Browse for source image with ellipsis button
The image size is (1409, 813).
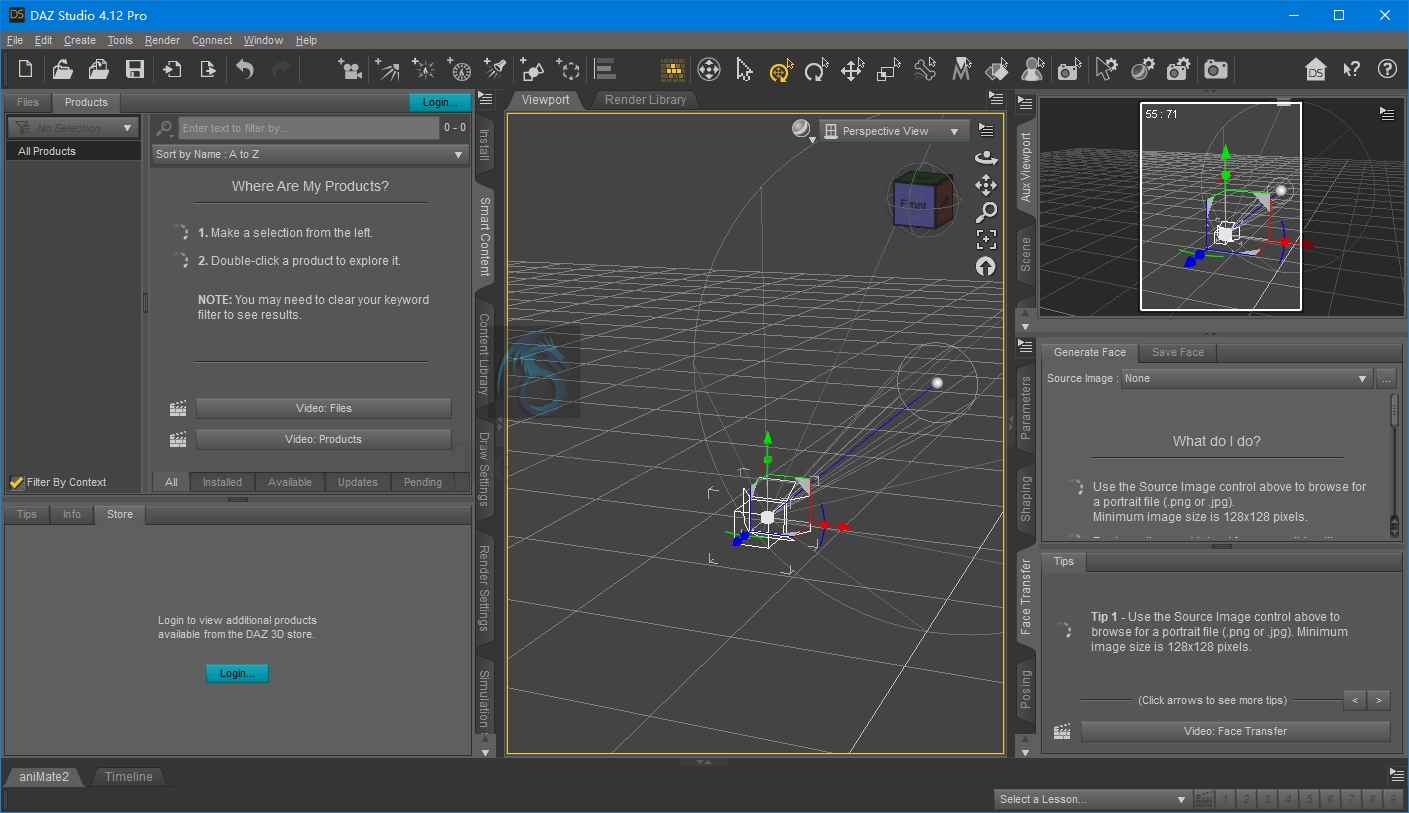click(1385, 378)
